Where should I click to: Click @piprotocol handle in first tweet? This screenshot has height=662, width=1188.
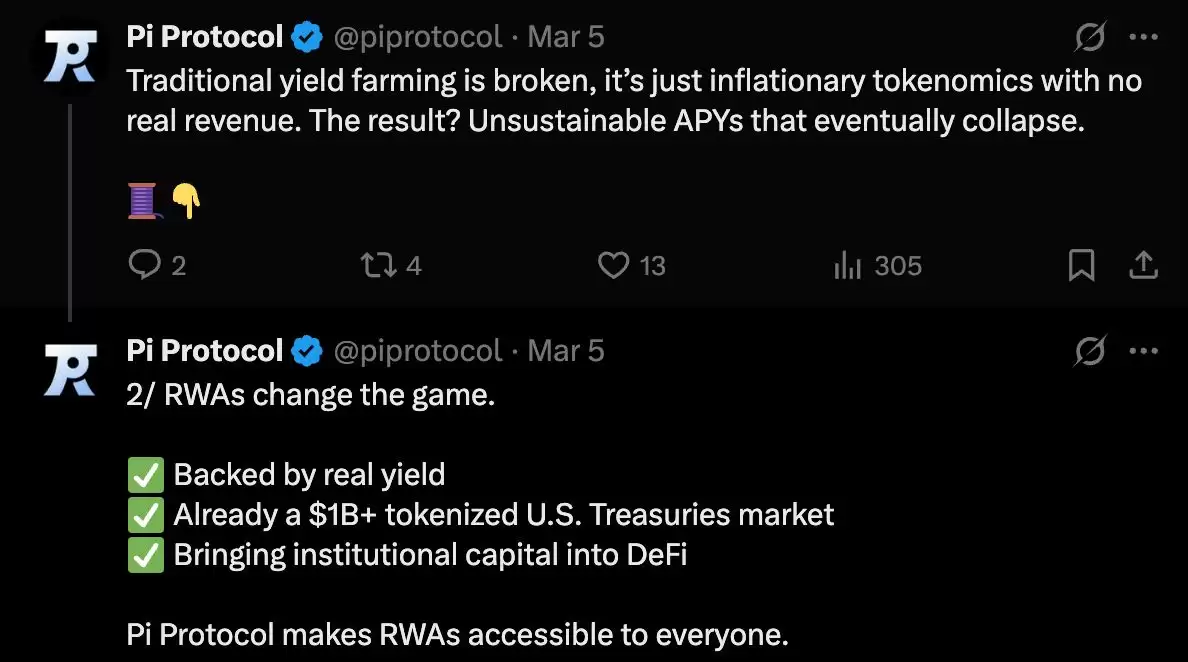click(x=416, y=37)
